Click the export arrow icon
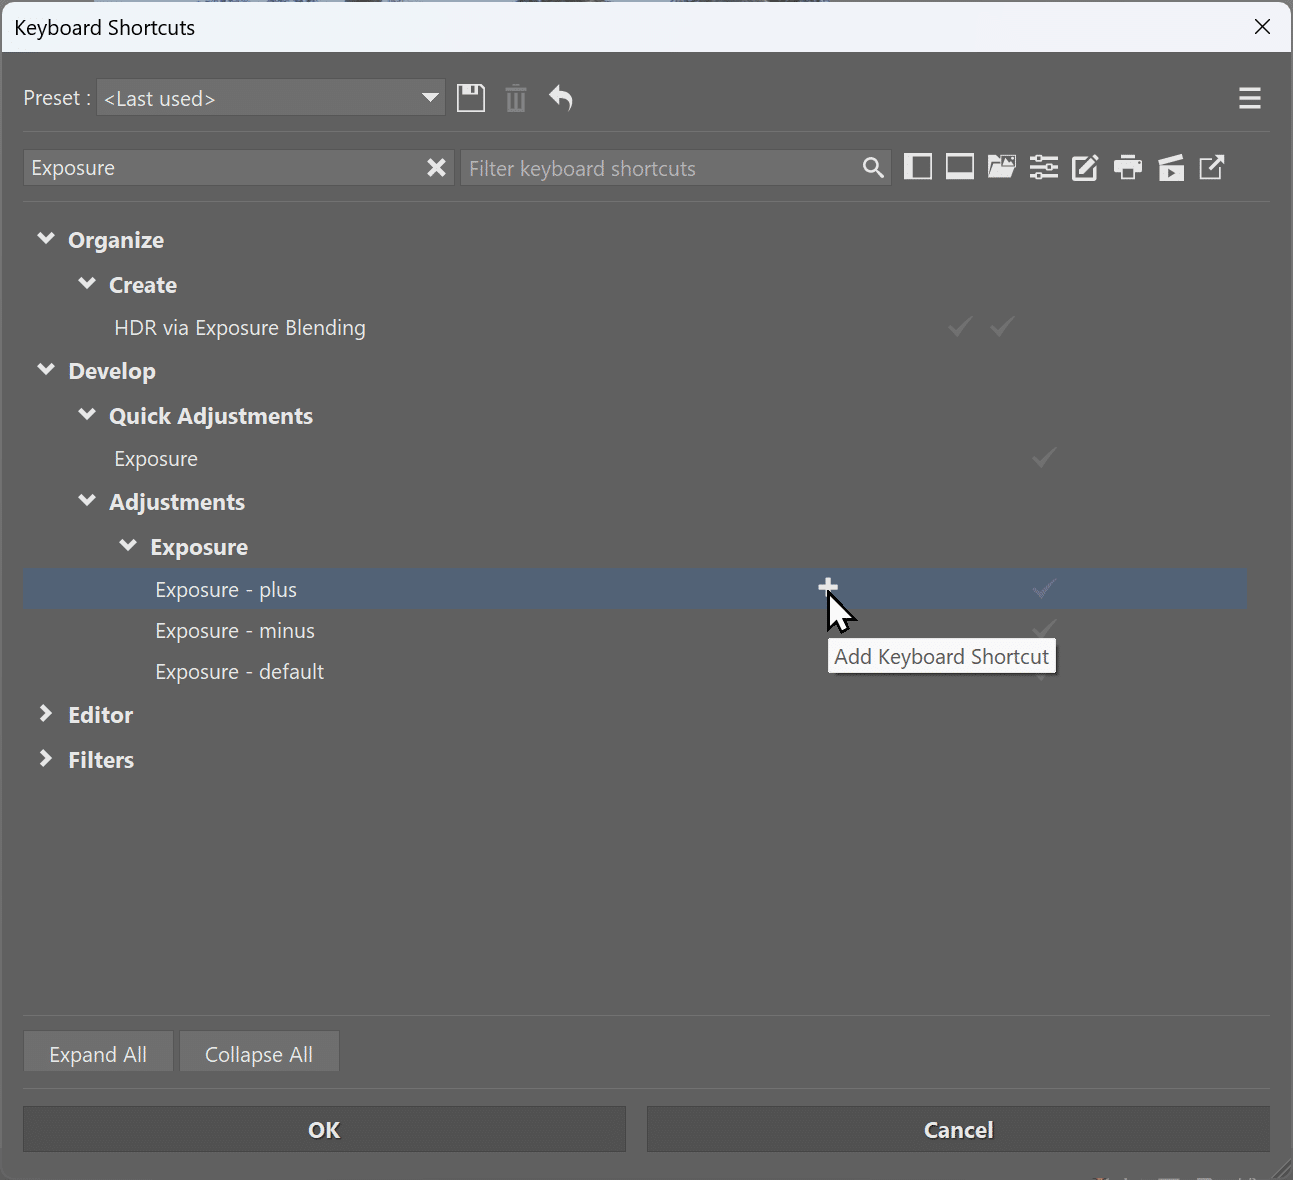The image size is (1293, 1180). (x=1212, y=167)
